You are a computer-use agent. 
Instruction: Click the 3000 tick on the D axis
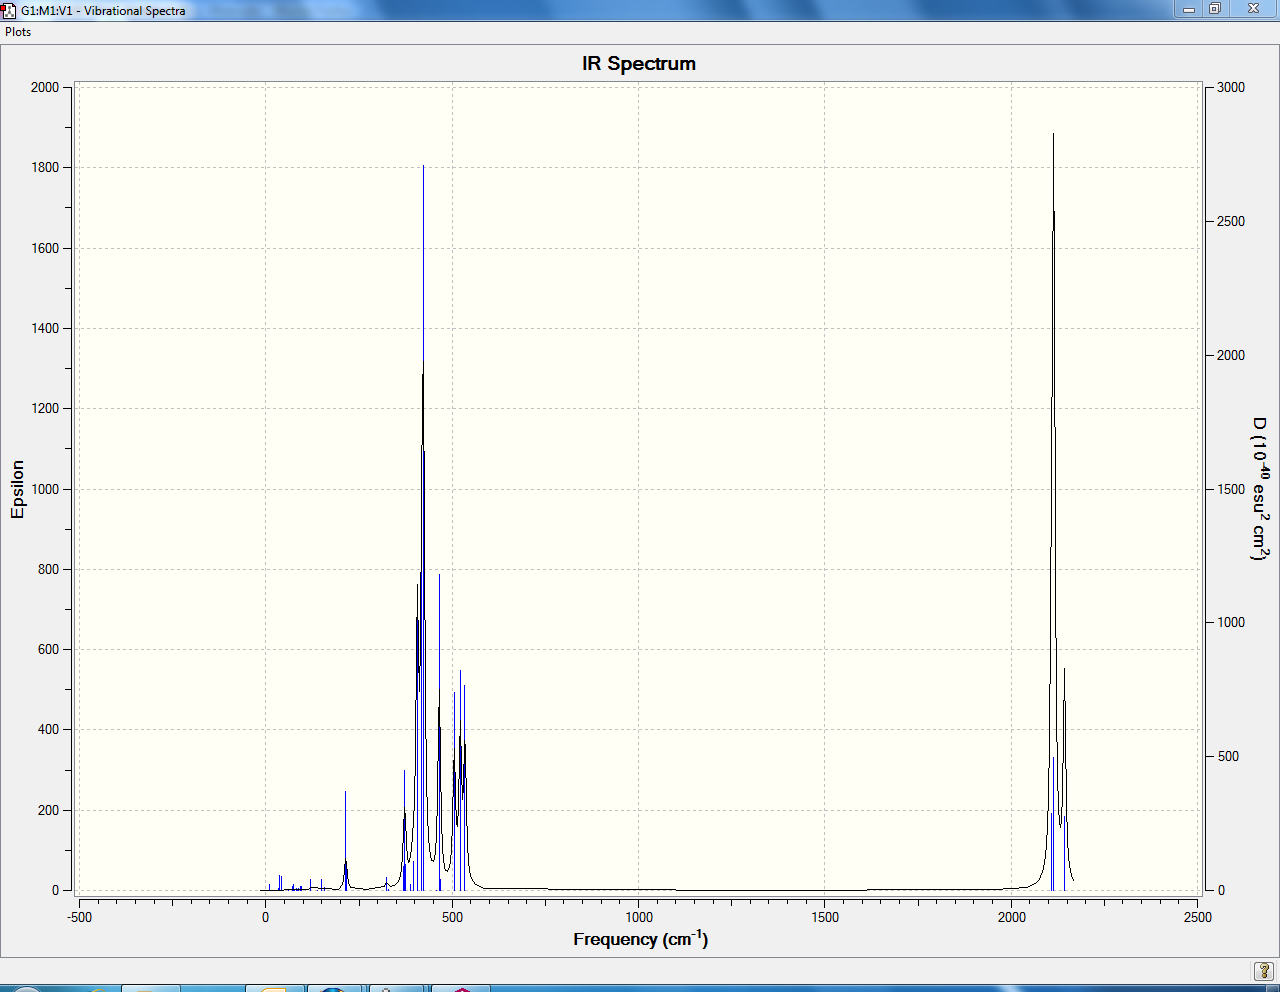tap(1231, 87)
